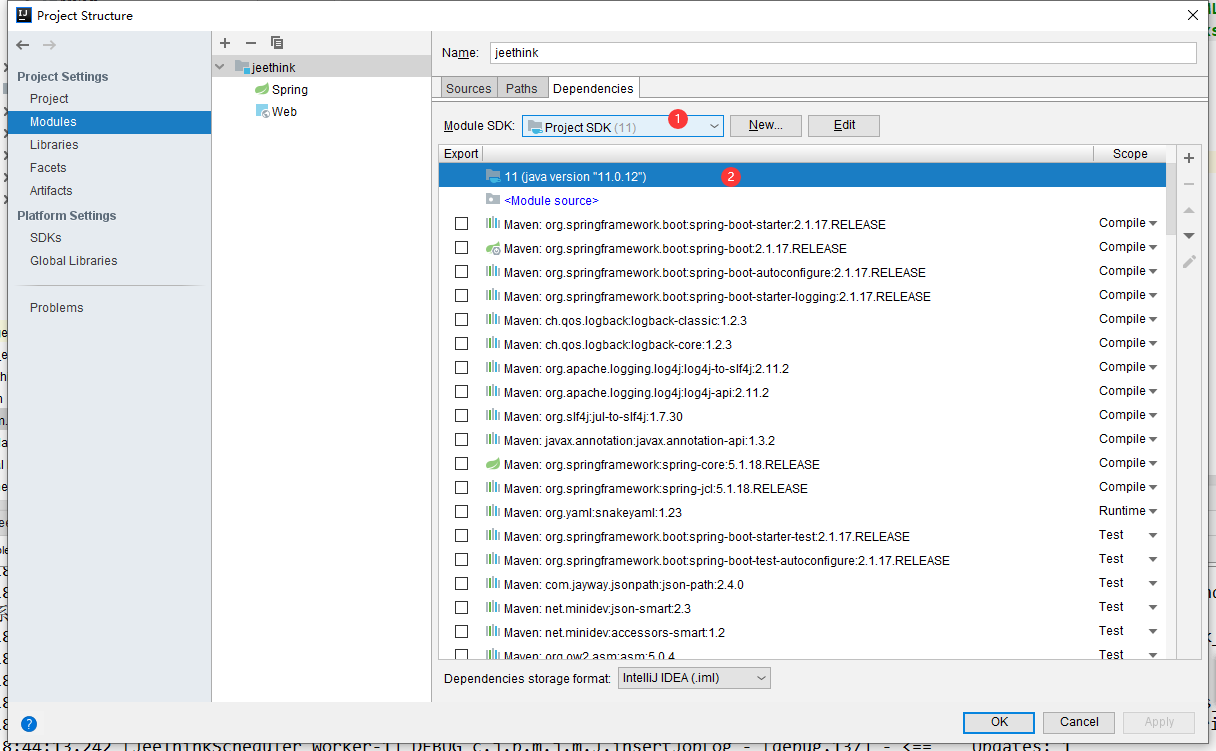This screenshot has width=1216, height=751.
Task: Click the folder icon next to Module source
Action: coord(493,200)
